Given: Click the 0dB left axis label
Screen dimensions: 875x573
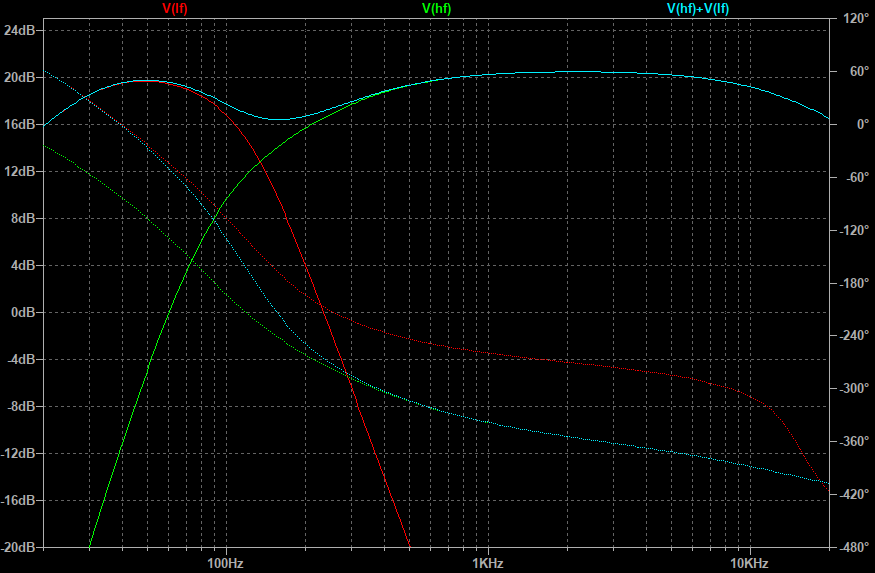Looking at the screenshot, I should point(23,312).
